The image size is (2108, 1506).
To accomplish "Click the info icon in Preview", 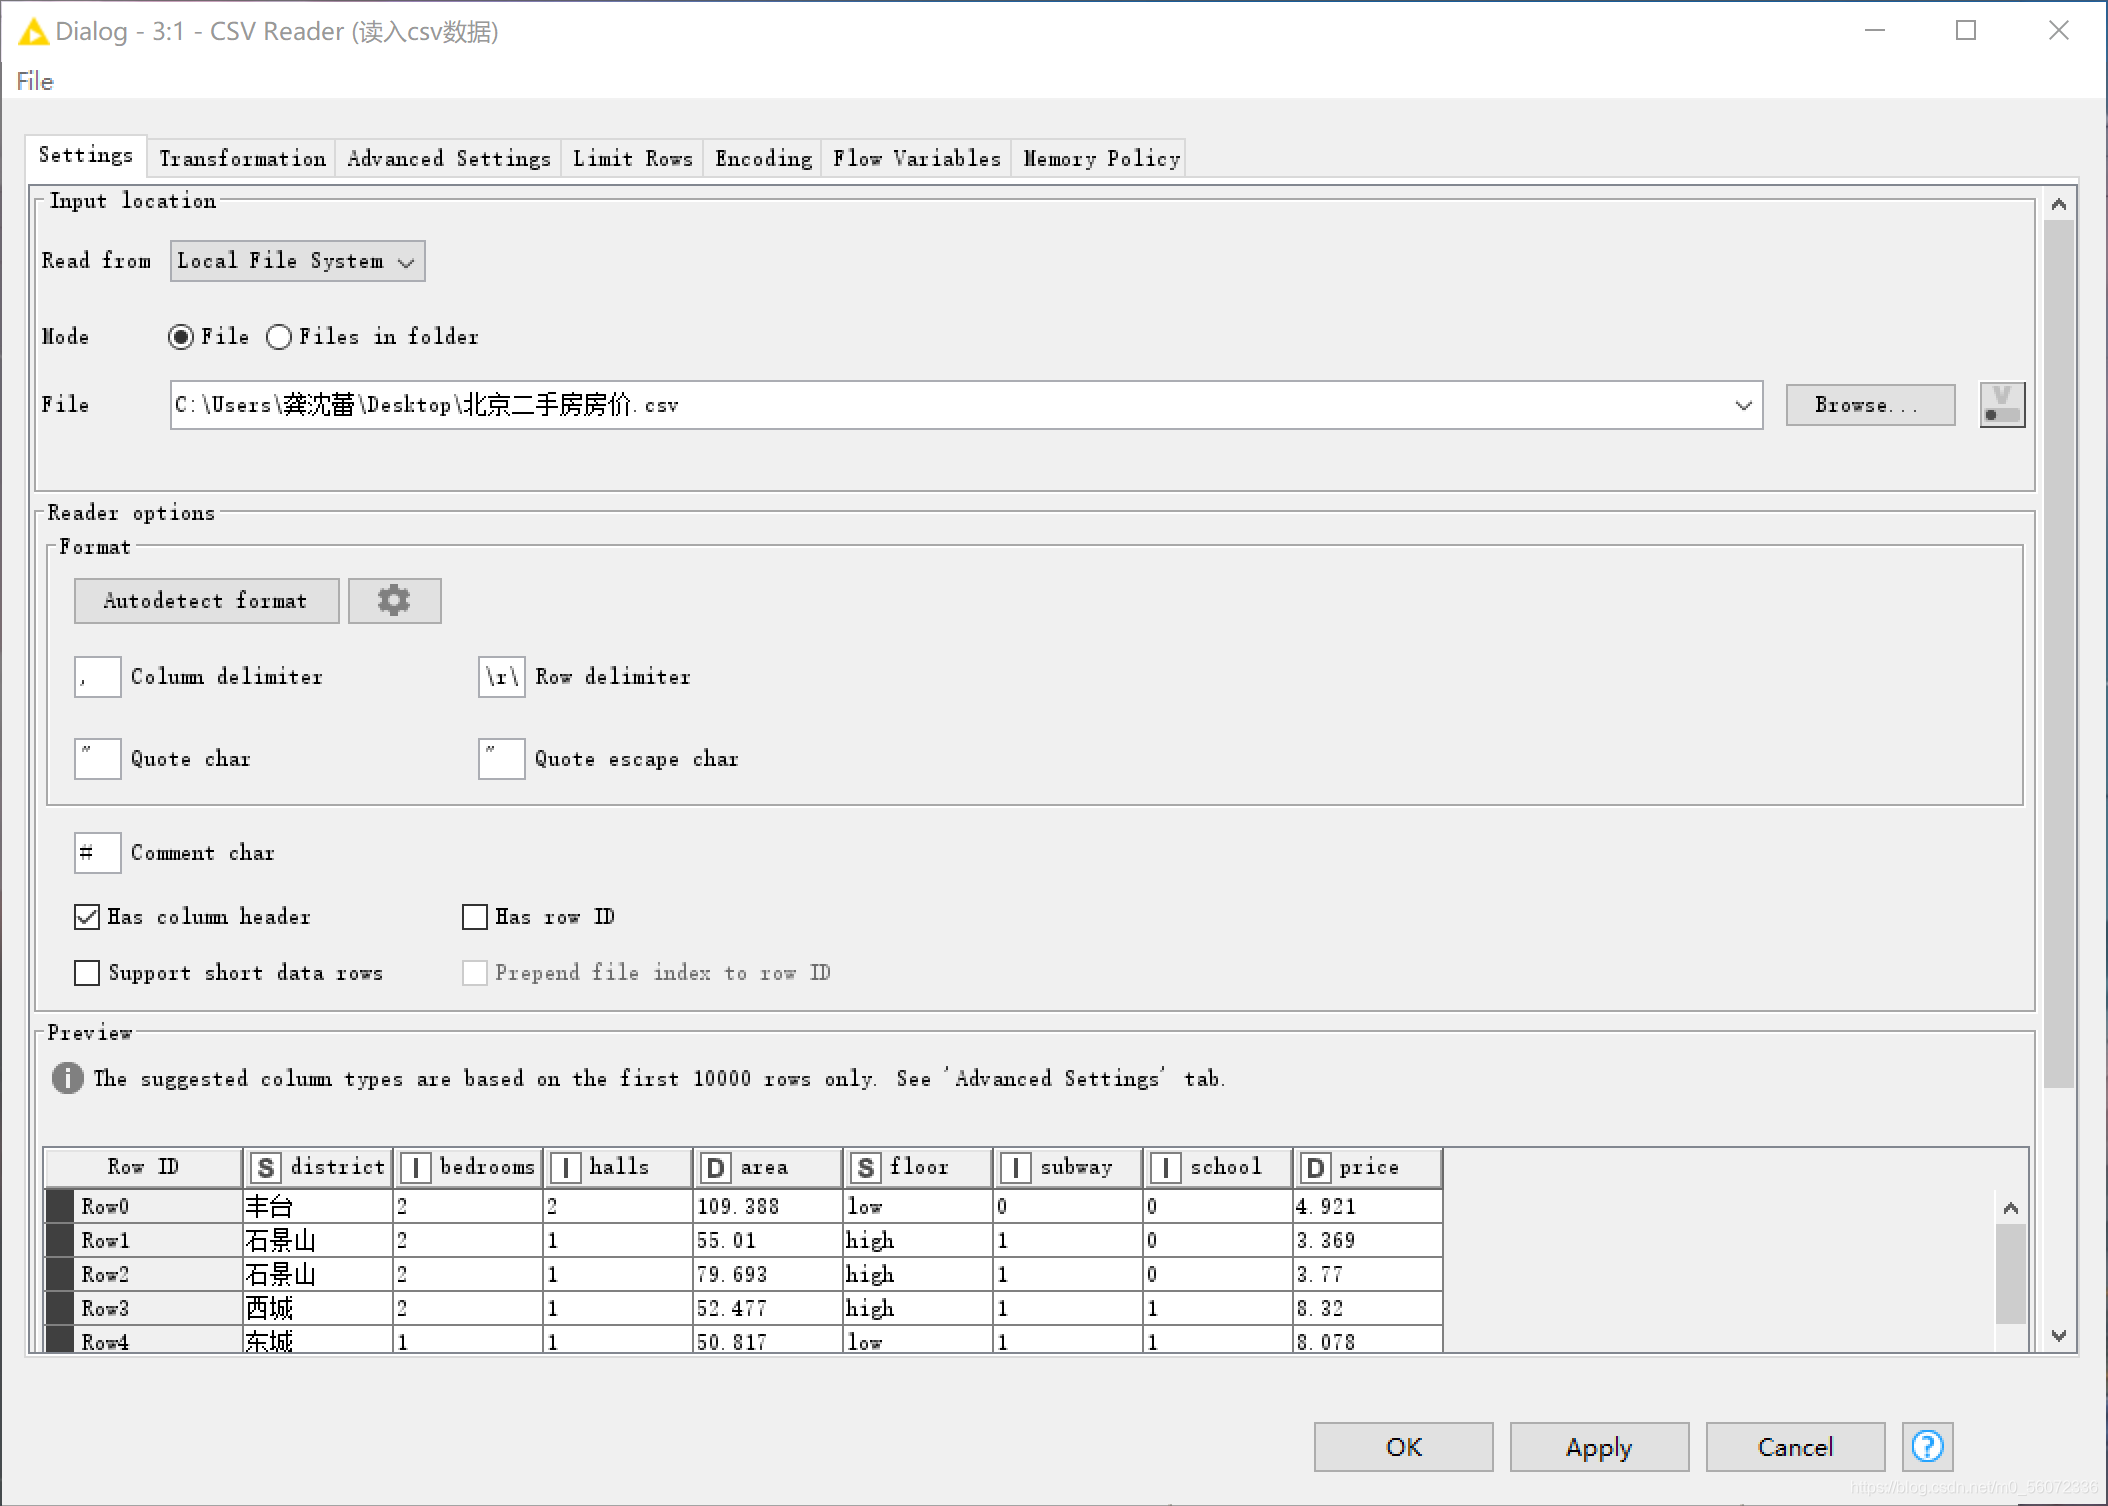I will pyautogui.click(x=67, y=1078).
